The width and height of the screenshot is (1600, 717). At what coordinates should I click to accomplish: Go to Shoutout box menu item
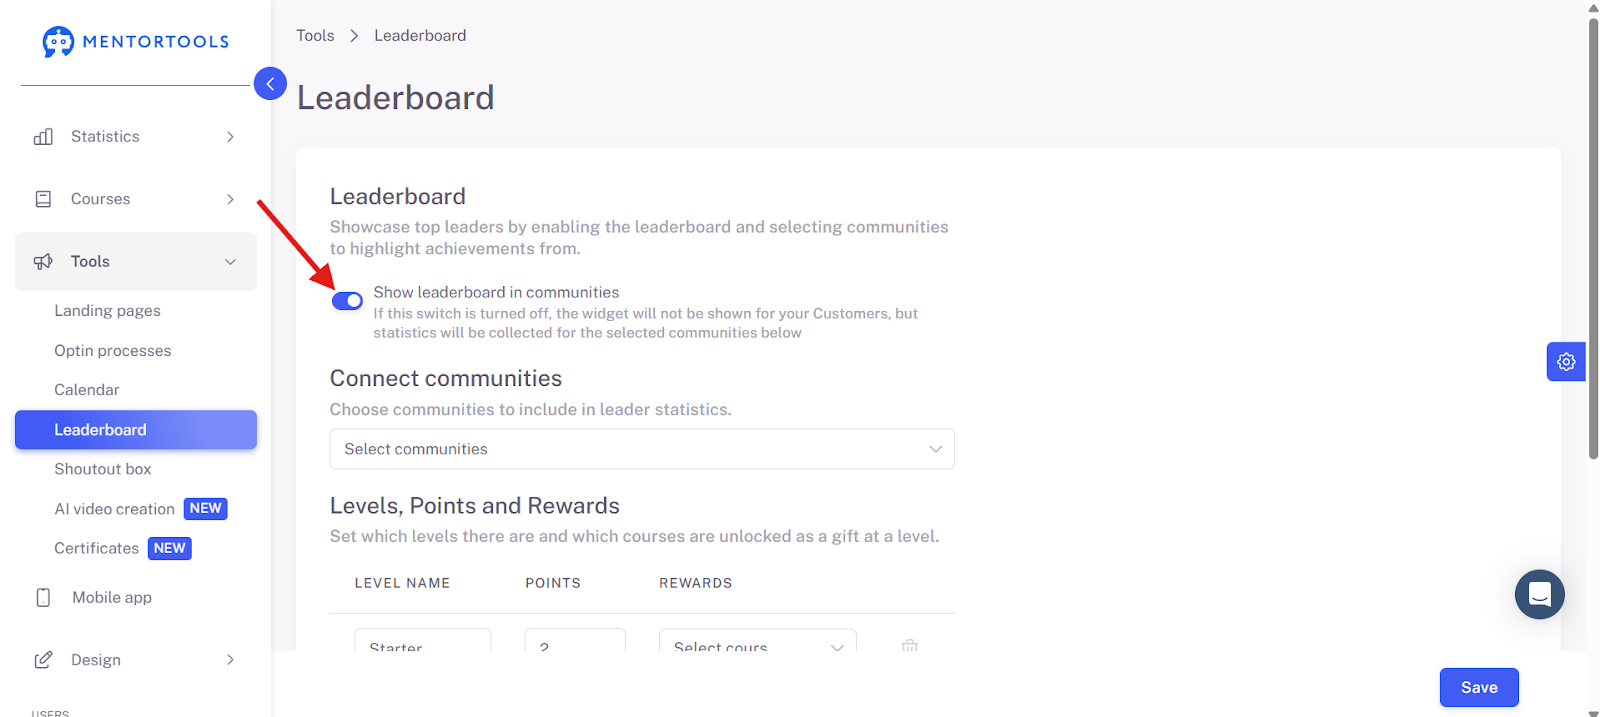coord(103,469)
